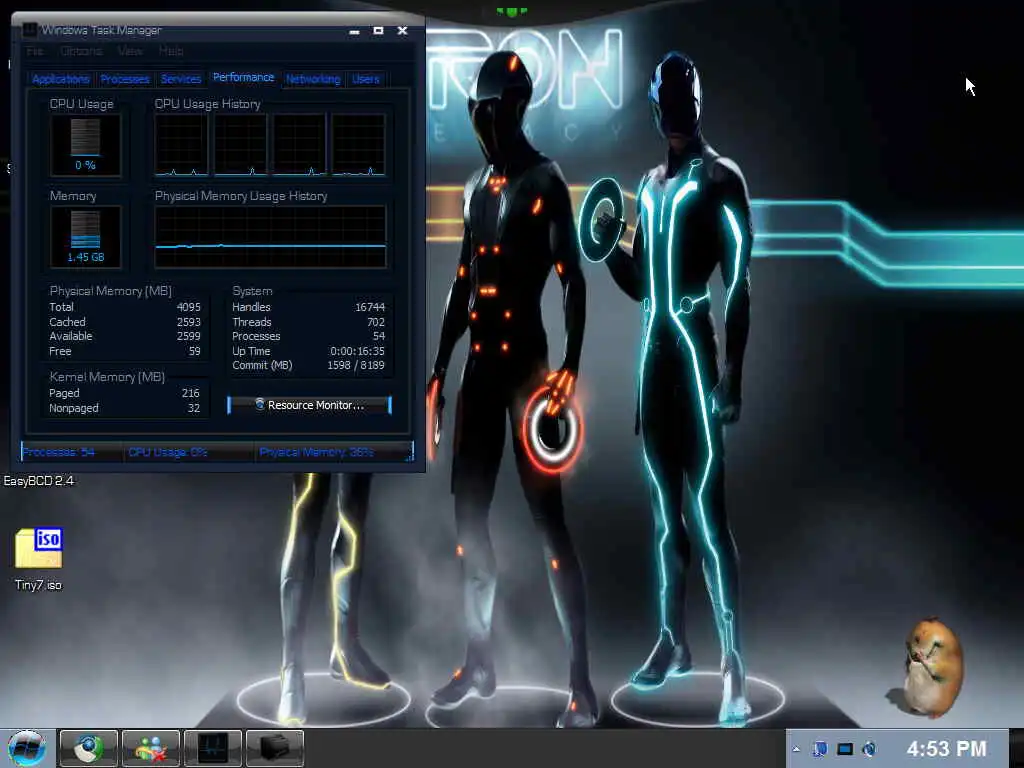The width and height of the screenshot is (1024, 768).
Task: Click the first tray icon after the hidden-icons arrow
Action: (820, 749)
